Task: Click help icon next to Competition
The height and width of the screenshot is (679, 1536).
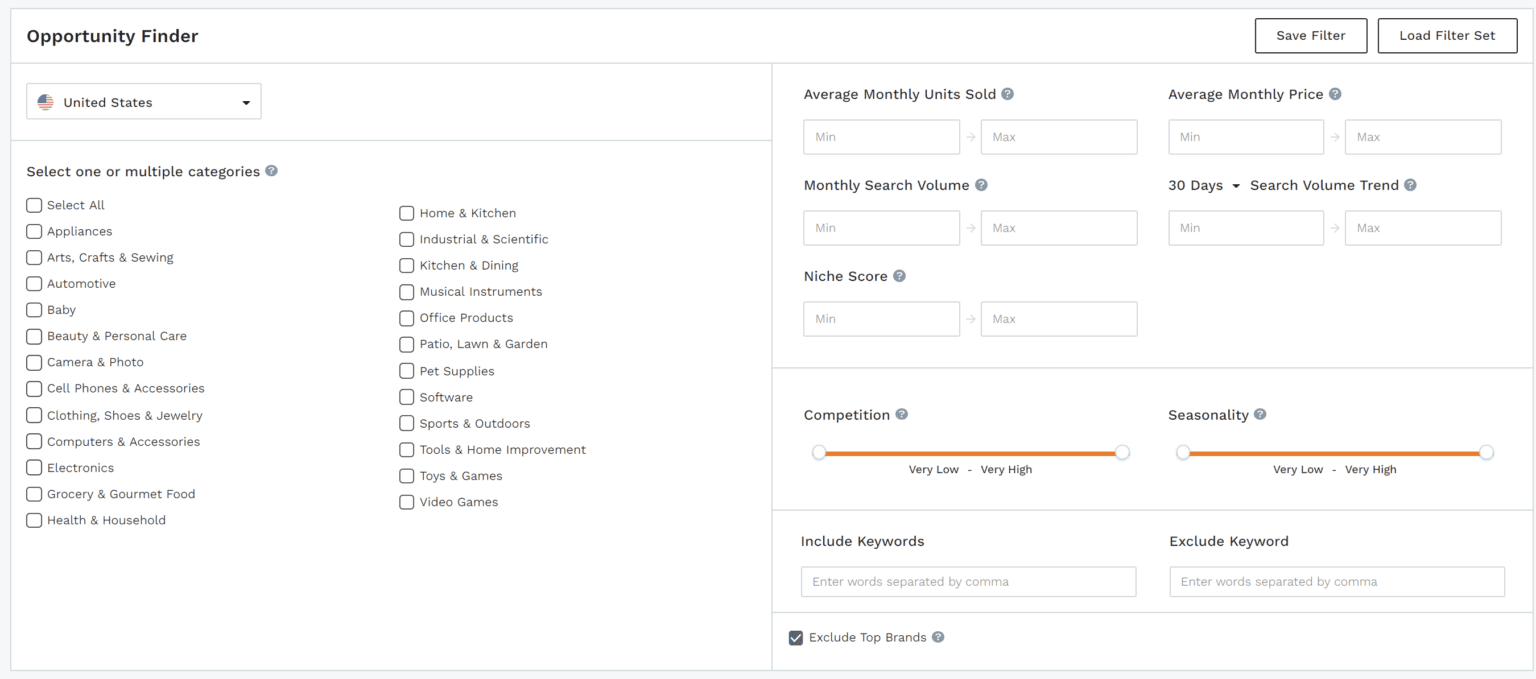Action: [x=901, y=415]
